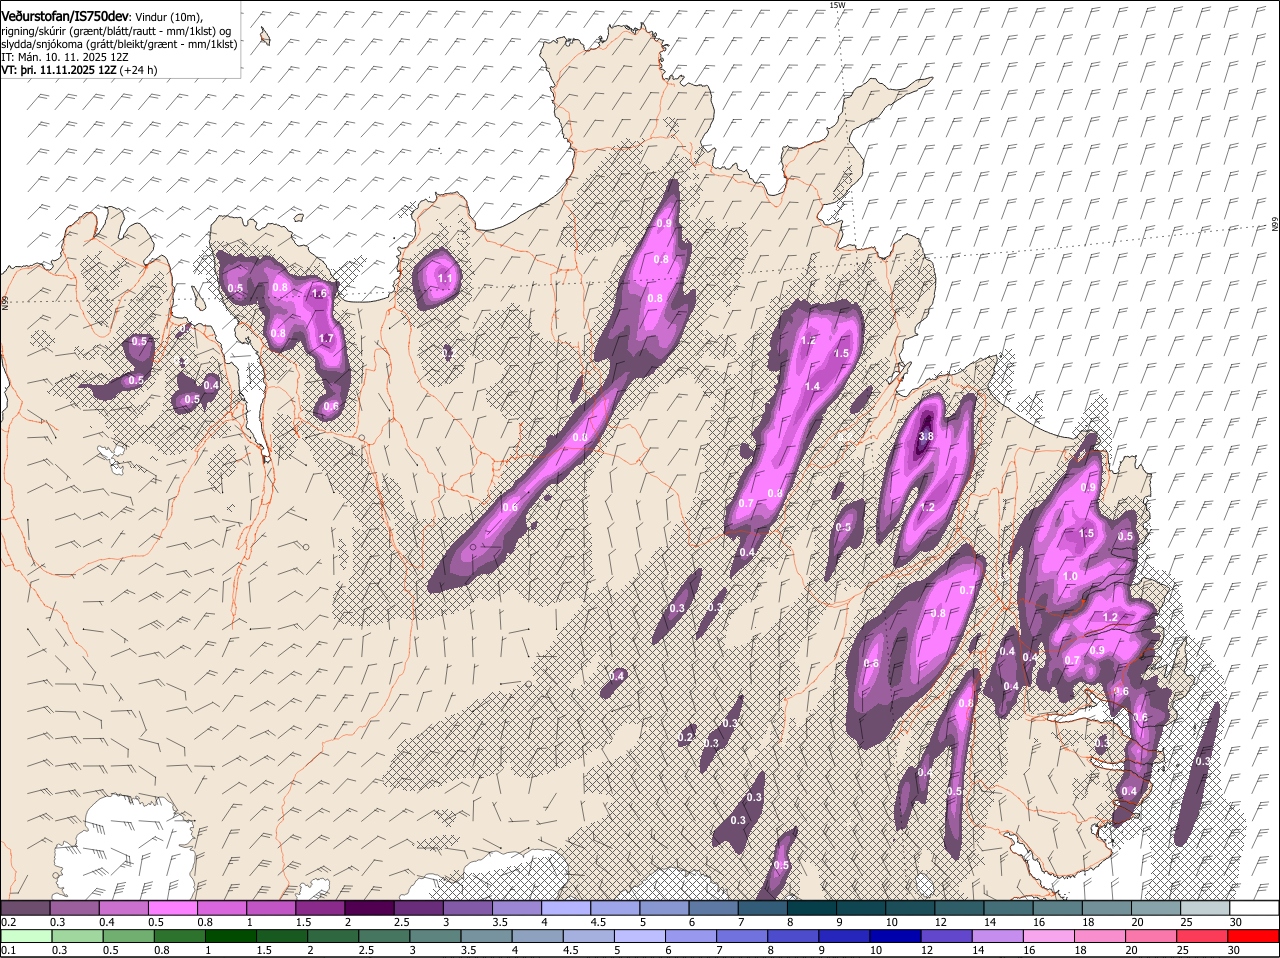Screen dimensions: 1280x958
Task: Select snow legend swatch for 6–7 mm
Action: (x=713, y=907)
